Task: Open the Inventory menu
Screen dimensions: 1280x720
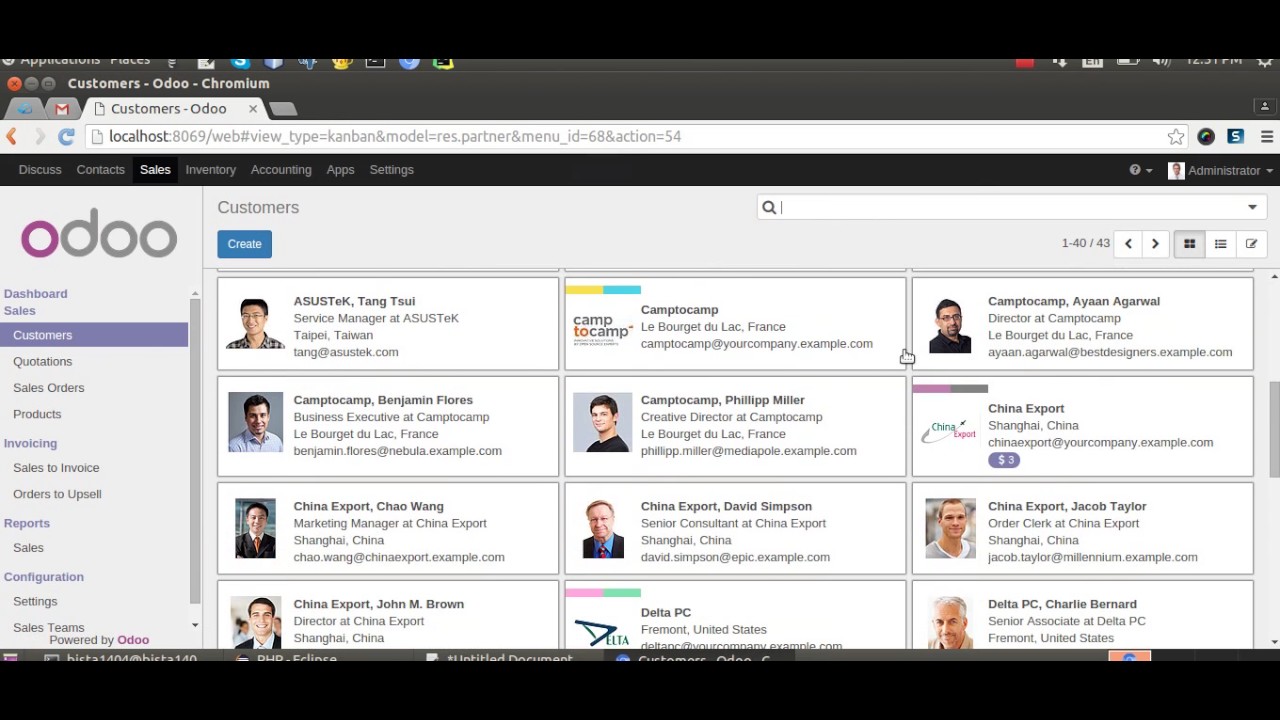Action: (211, 170)
